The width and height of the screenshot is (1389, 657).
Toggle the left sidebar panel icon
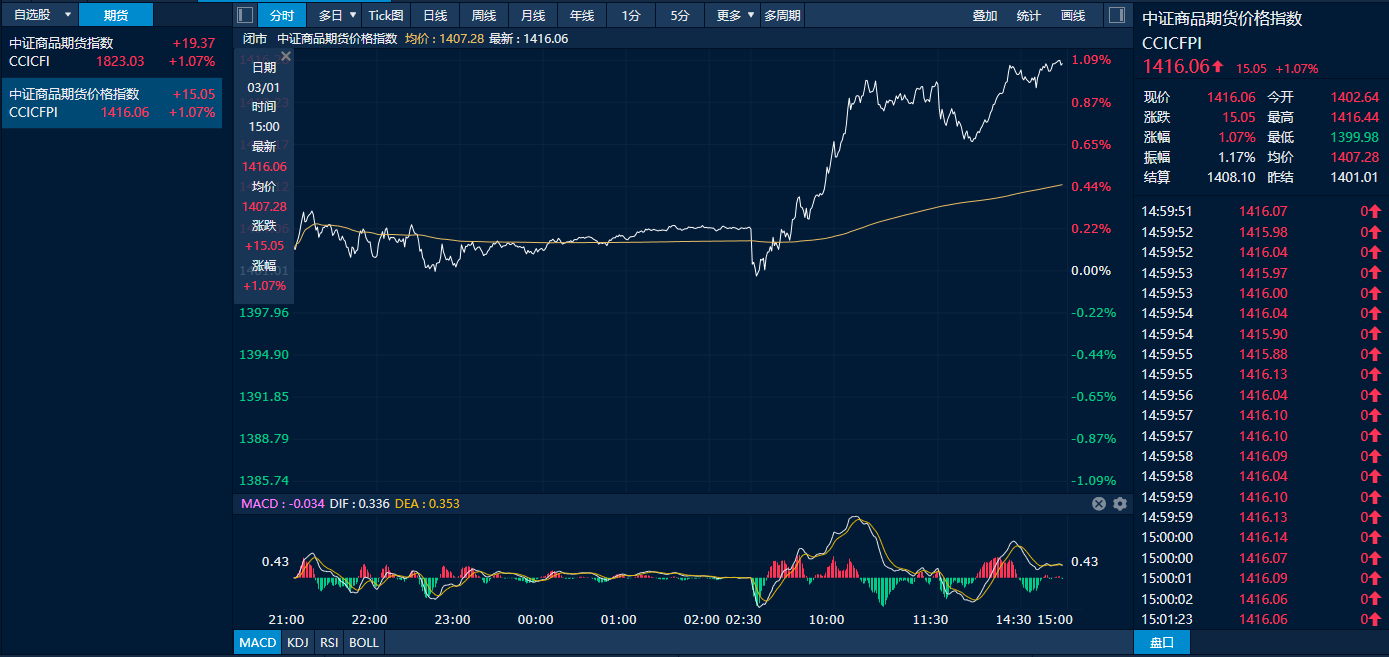click(245, 15)
